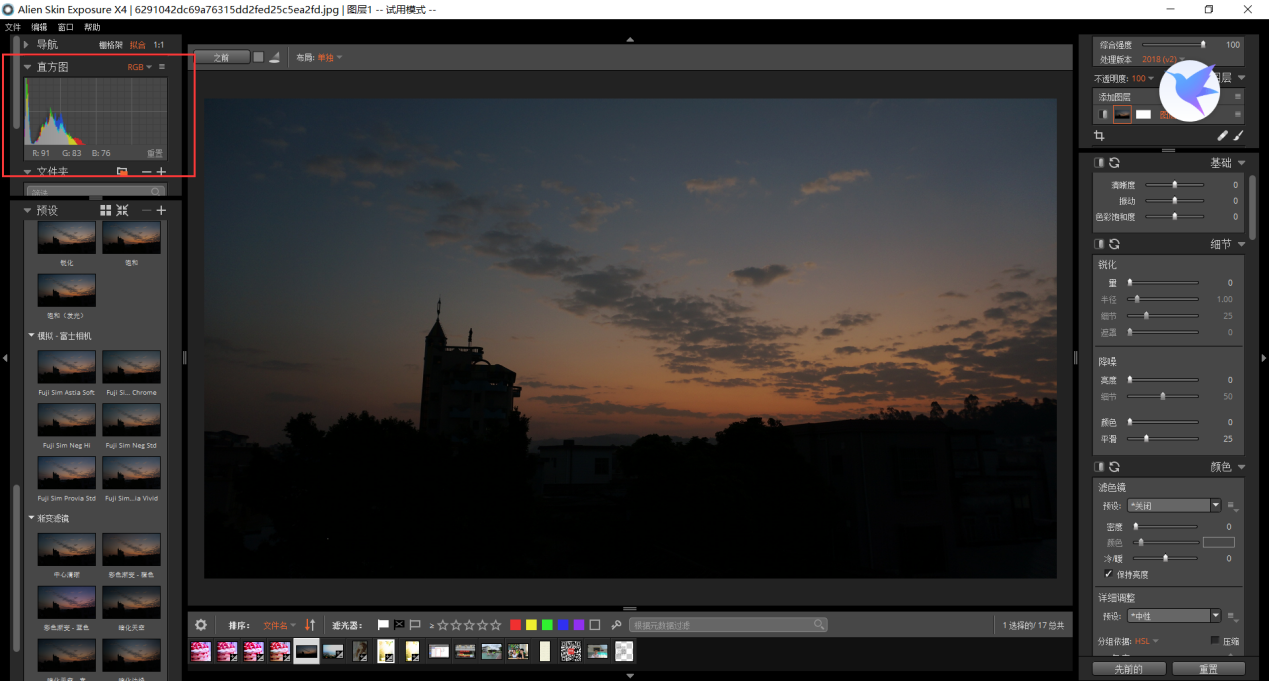Open the filmstrip settings gear icon
The width and height of the screenshot is (1269, 681).
pos(201,625)
